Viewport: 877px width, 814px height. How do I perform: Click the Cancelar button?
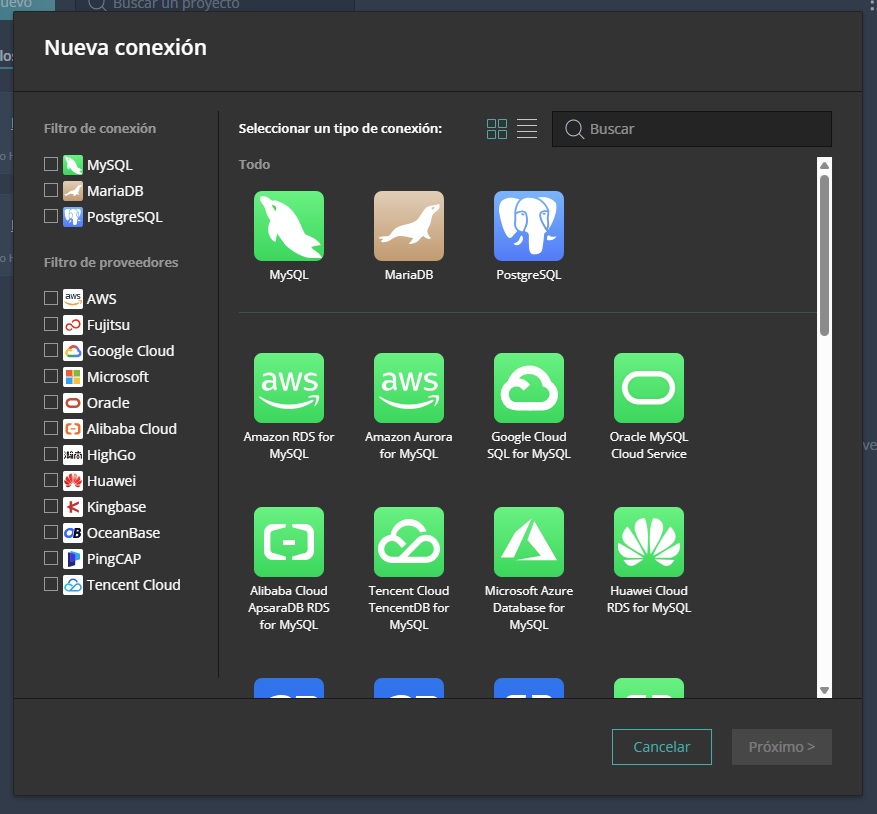coord(662,747)
